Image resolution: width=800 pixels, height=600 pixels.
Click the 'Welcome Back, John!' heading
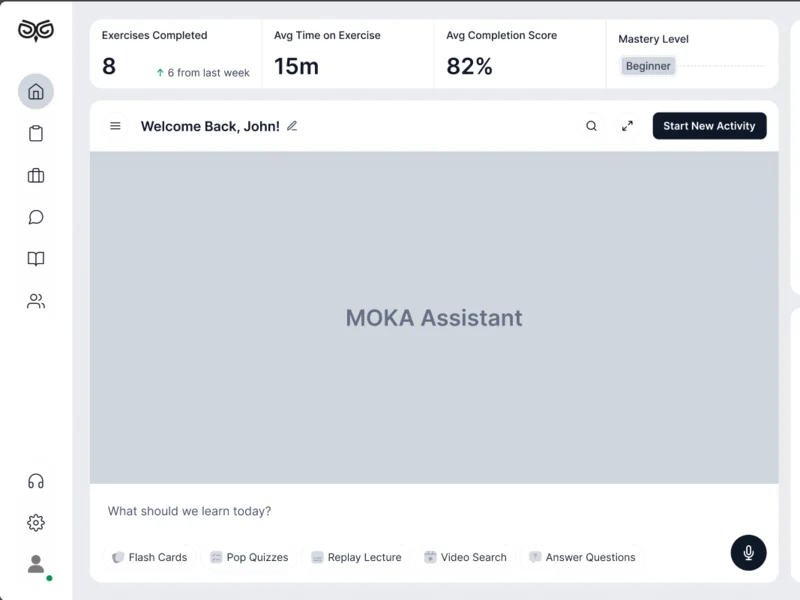[x=210, y=126]
